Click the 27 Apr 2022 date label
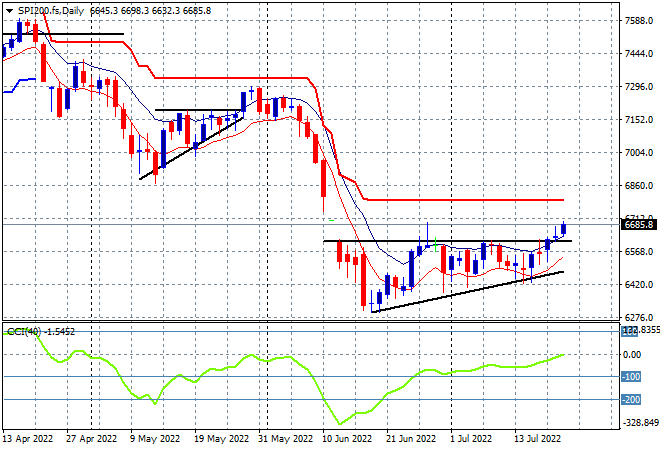This screenshot has width=660, height=450. [91, 439]
